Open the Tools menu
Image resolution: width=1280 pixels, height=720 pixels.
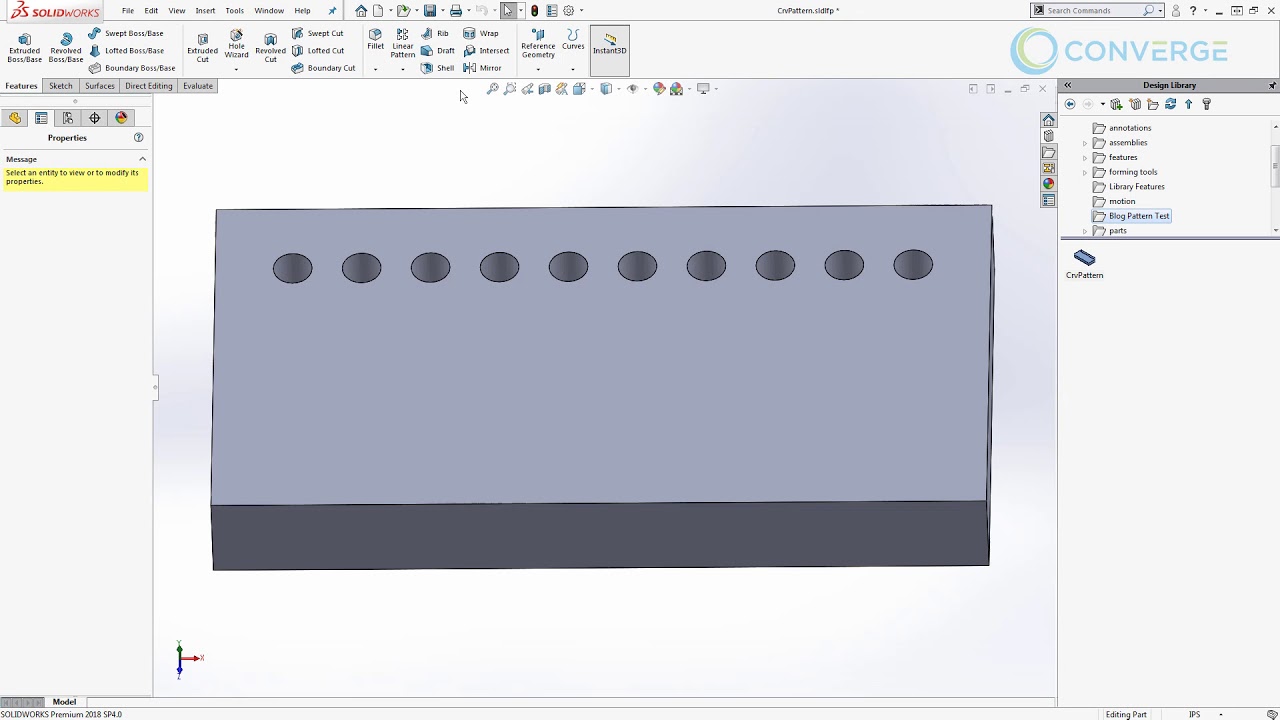click(234, 10)
